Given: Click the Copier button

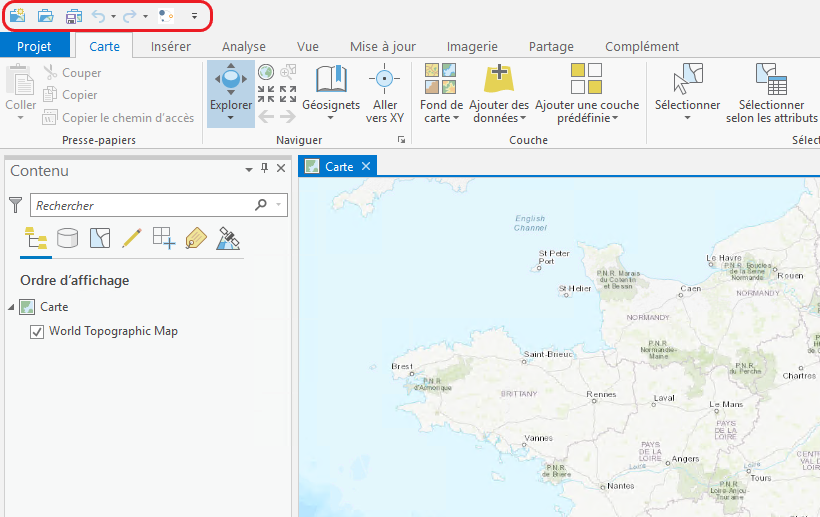Looking at the screenshot, I should [x=70, y=95].
